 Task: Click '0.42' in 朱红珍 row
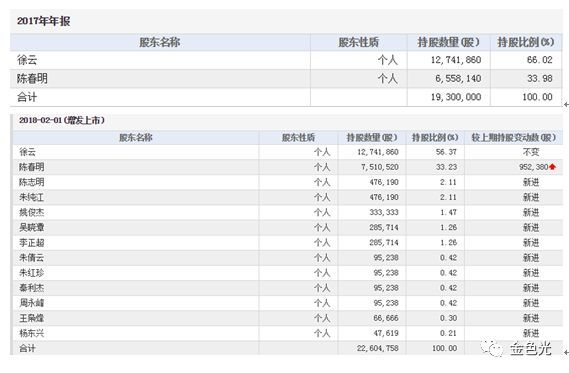(448, 273)
